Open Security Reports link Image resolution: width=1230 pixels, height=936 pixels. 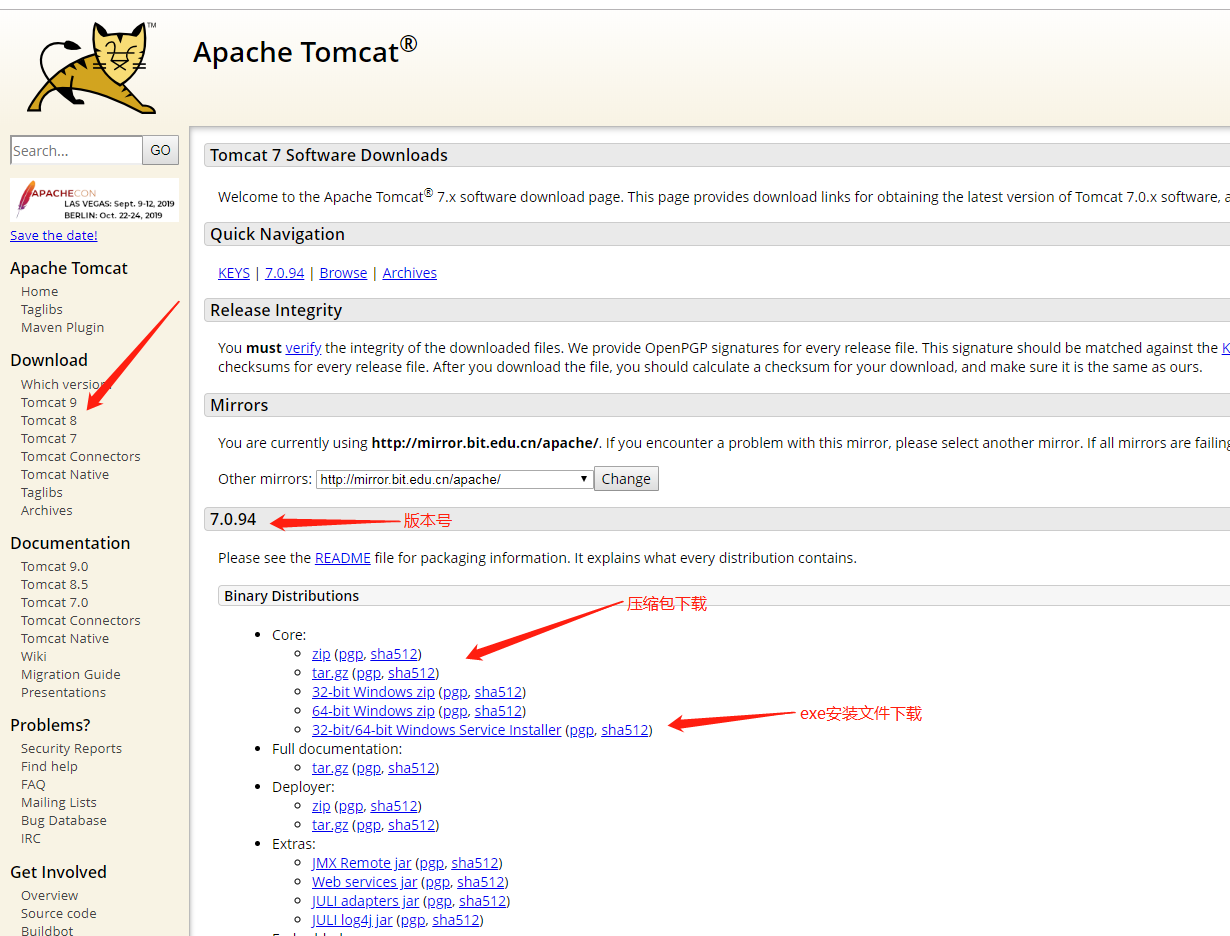coord(71,748)
